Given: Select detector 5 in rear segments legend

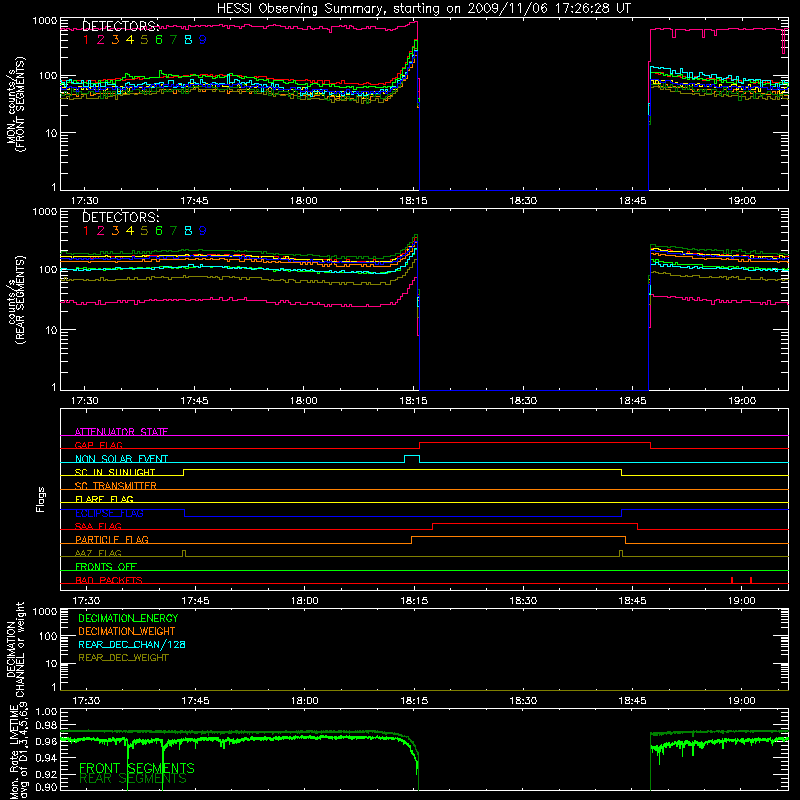Looking at the screenshot, I should coord(144,231).
